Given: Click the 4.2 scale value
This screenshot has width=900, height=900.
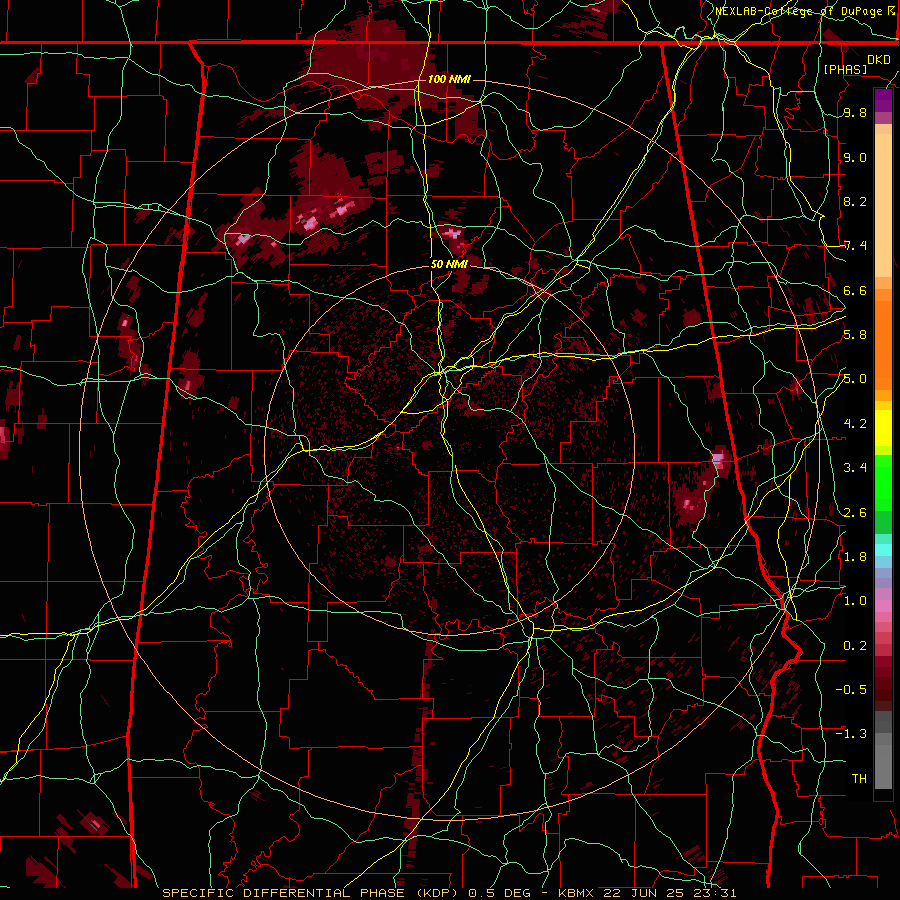Looking at the screenshot, I should [855, 424].
